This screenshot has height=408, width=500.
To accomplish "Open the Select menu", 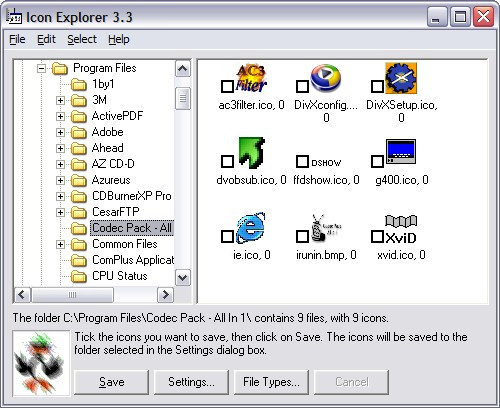I will pyautogui.click(x=82, y=39).
